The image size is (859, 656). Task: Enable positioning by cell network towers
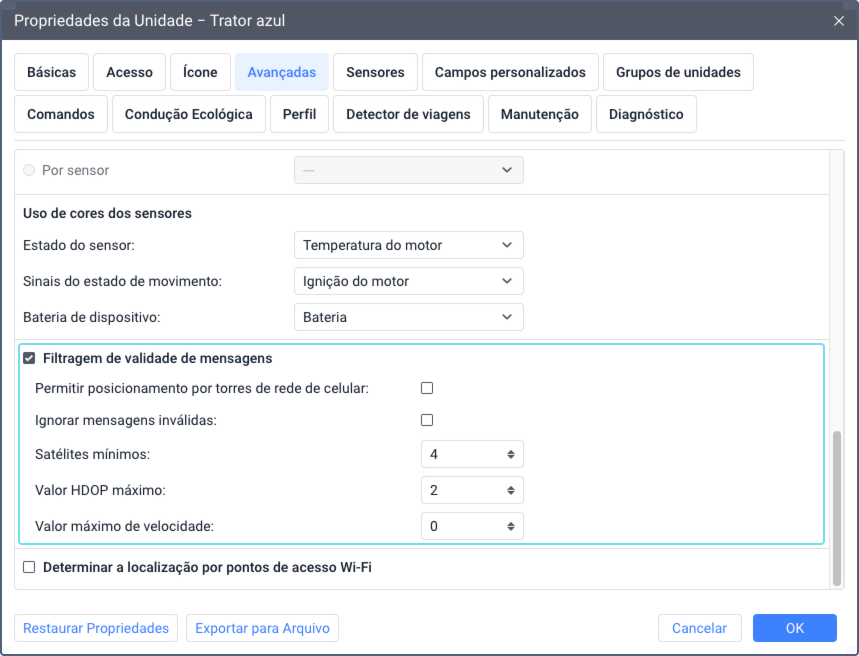[x=427, y=388]
